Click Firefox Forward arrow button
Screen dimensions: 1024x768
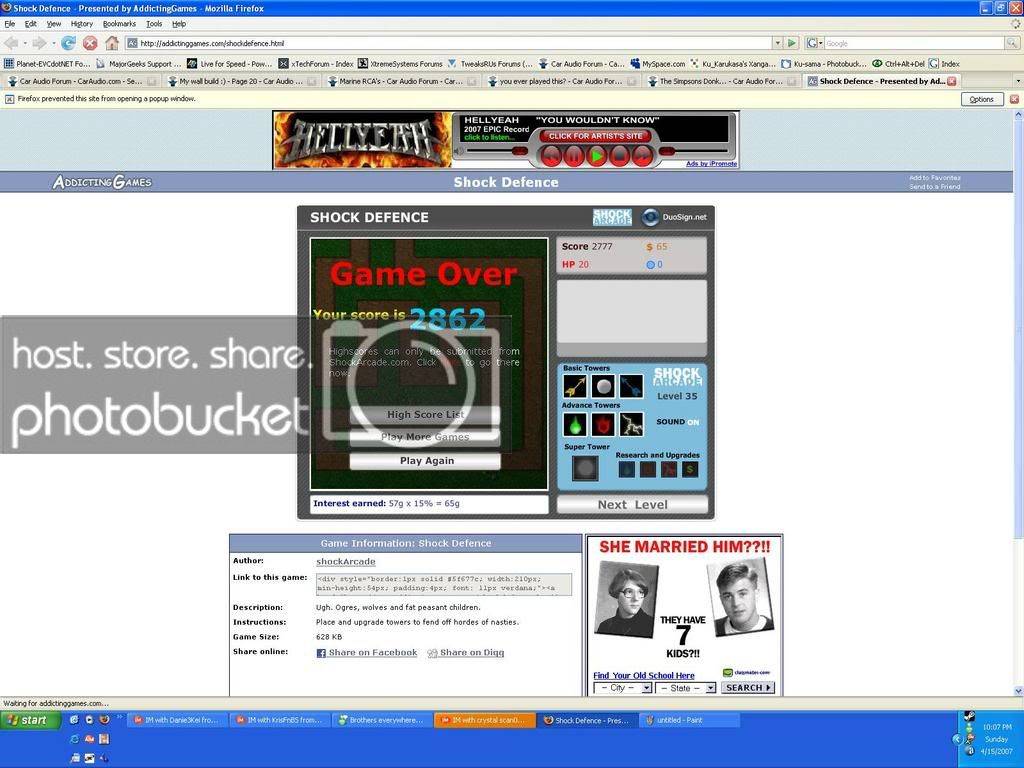(39, 43)
